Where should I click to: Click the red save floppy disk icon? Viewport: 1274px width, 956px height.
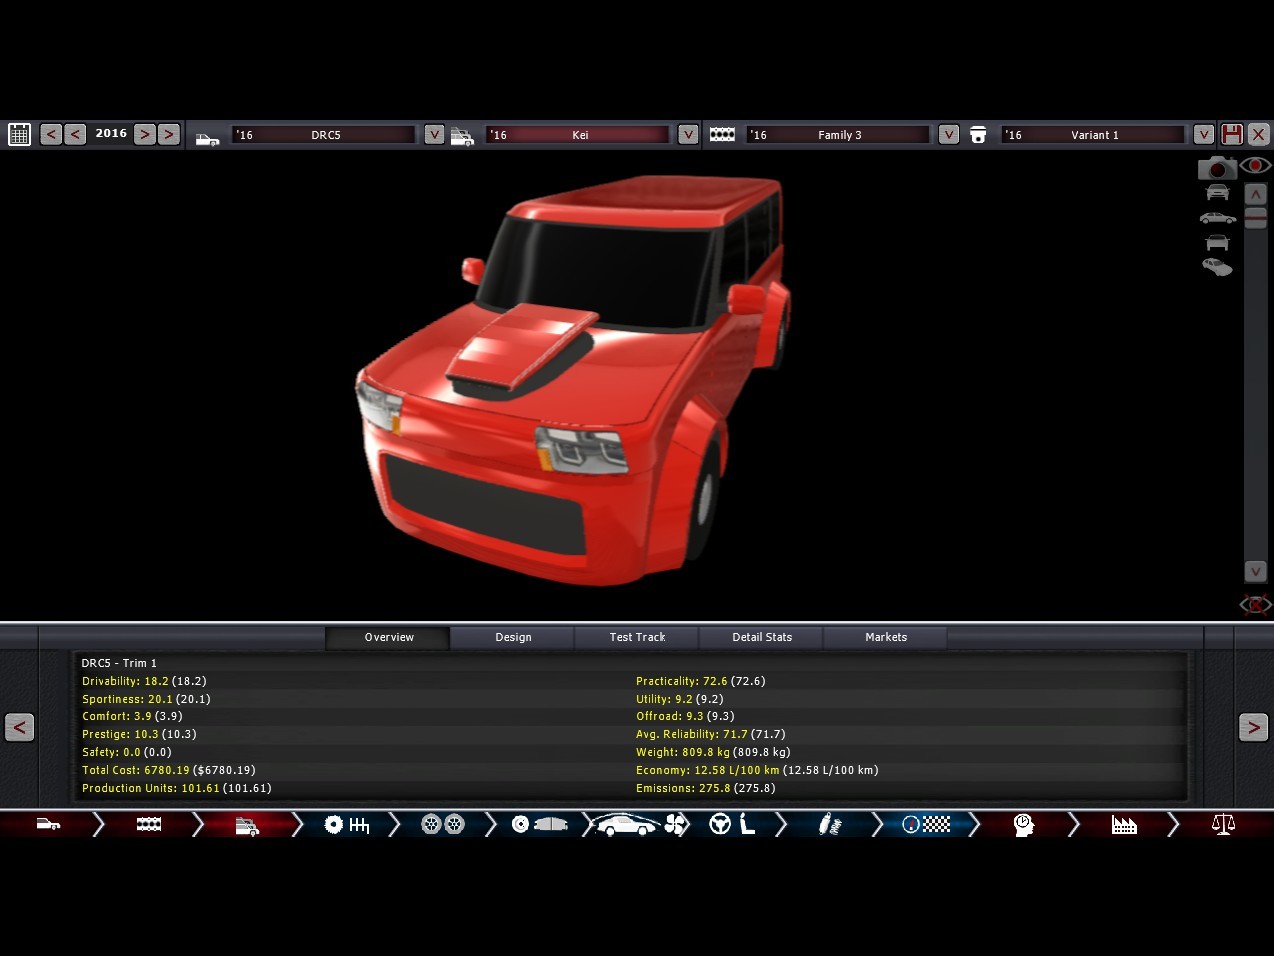pos(1232,134)
